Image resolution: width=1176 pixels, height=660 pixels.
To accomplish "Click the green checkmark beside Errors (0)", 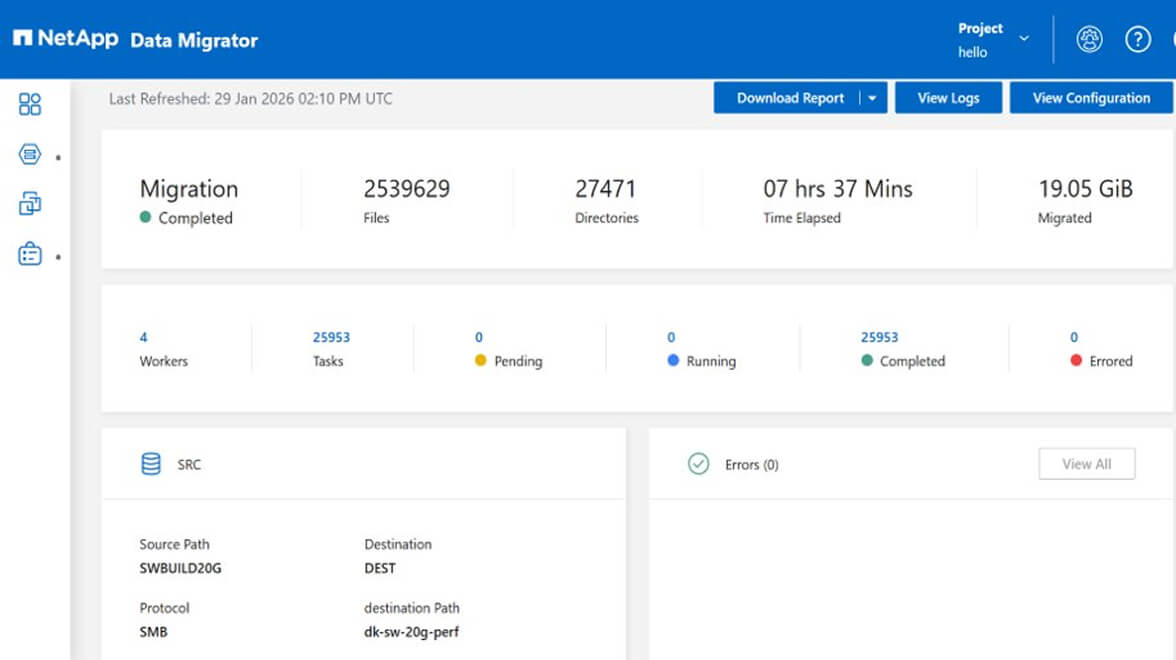I will pos(697,463).
